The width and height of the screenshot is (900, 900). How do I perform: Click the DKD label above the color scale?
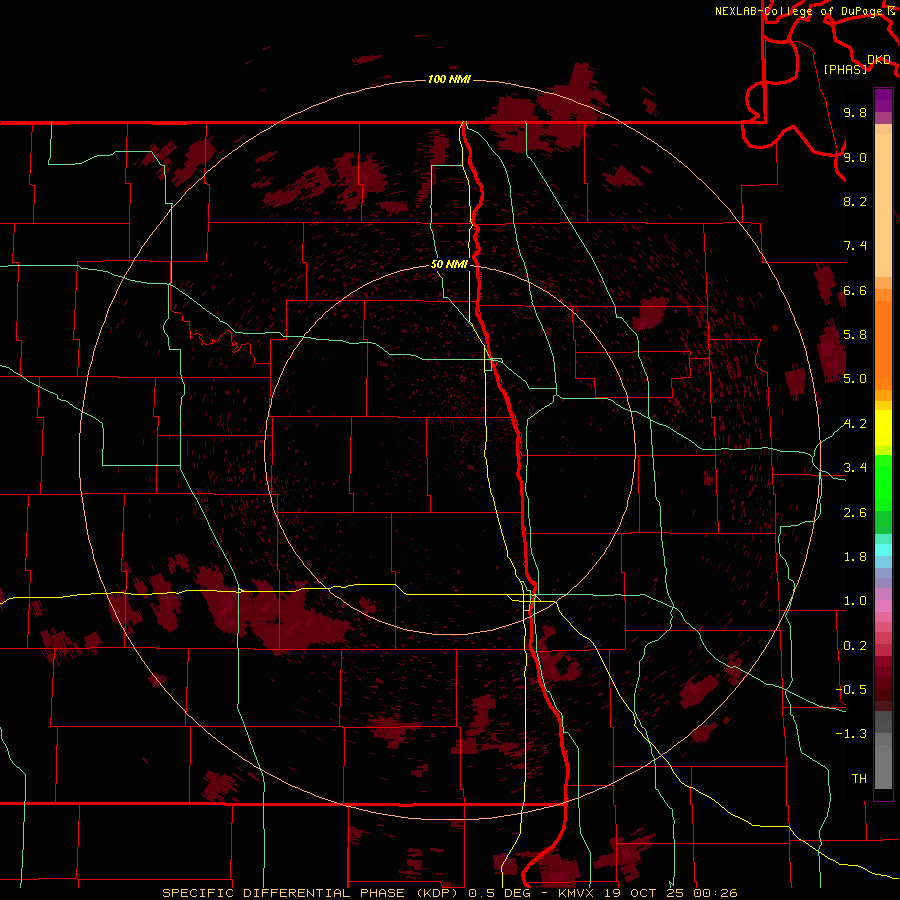879,60
